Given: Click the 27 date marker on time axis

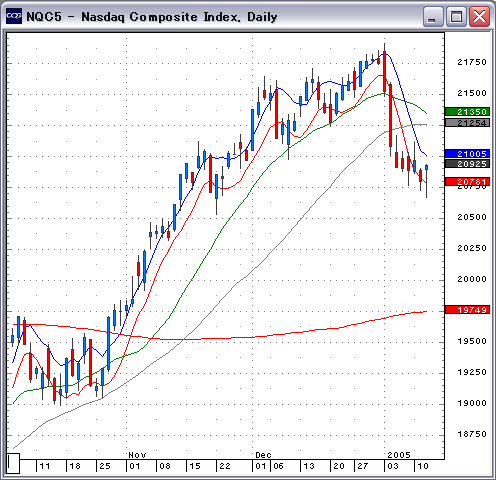Looking at the screenshot, I should tap(363, 466).
